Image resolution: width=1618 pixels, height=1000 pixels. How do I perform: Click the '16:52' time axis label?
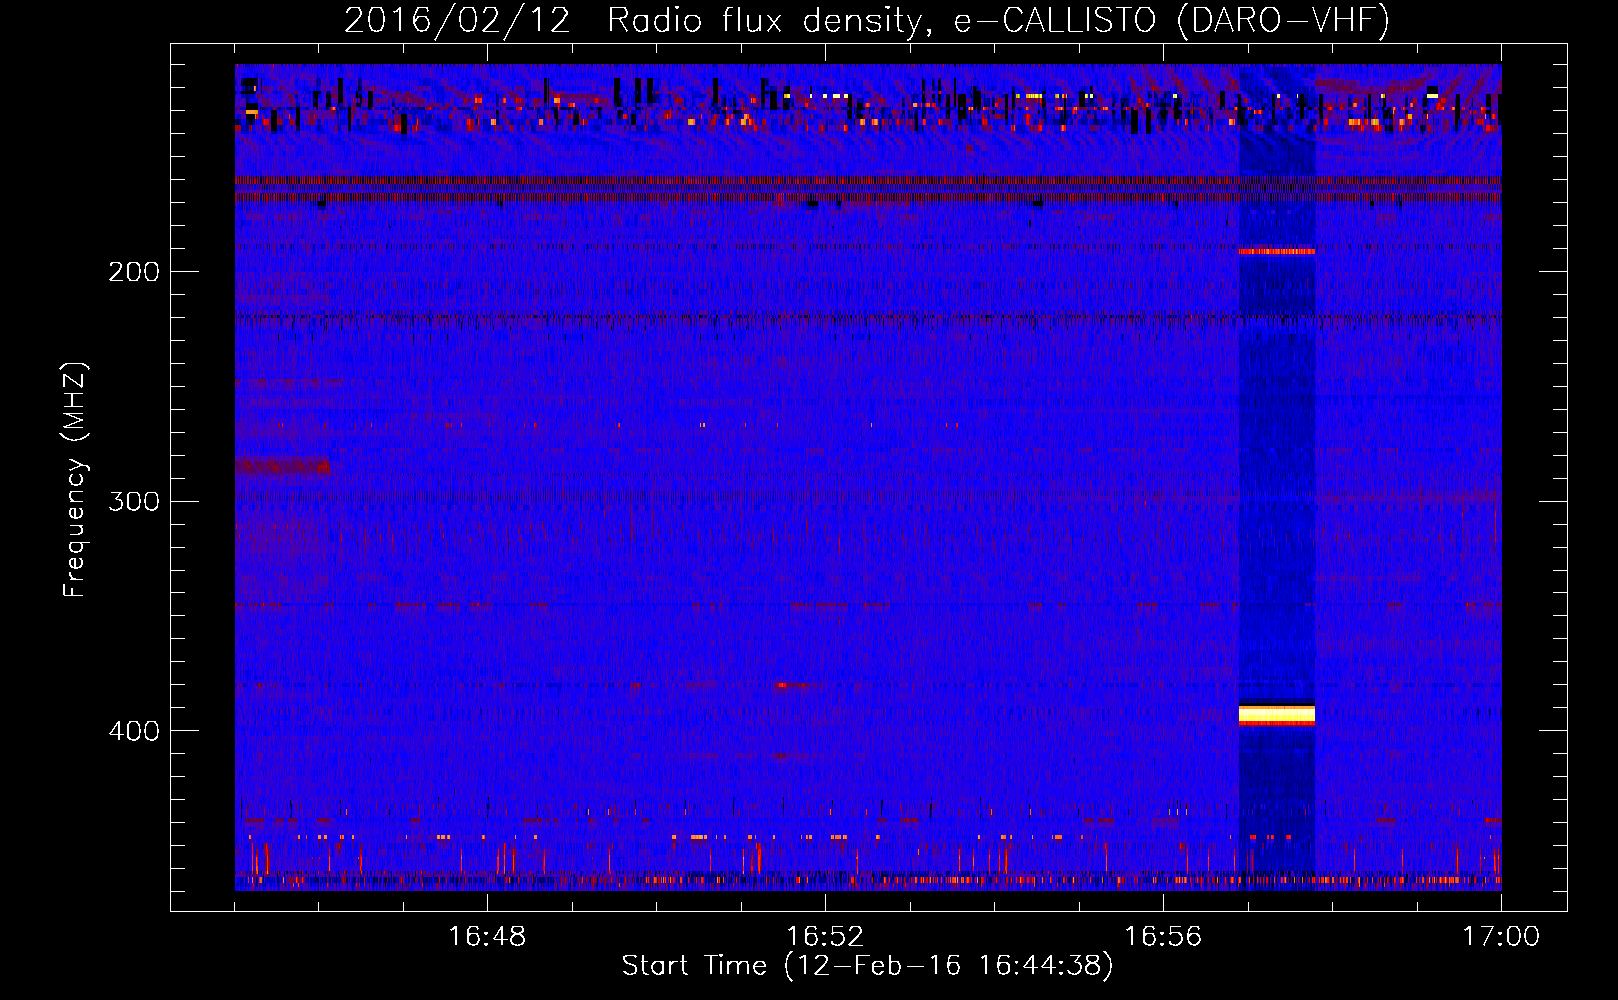coord(825,937)
